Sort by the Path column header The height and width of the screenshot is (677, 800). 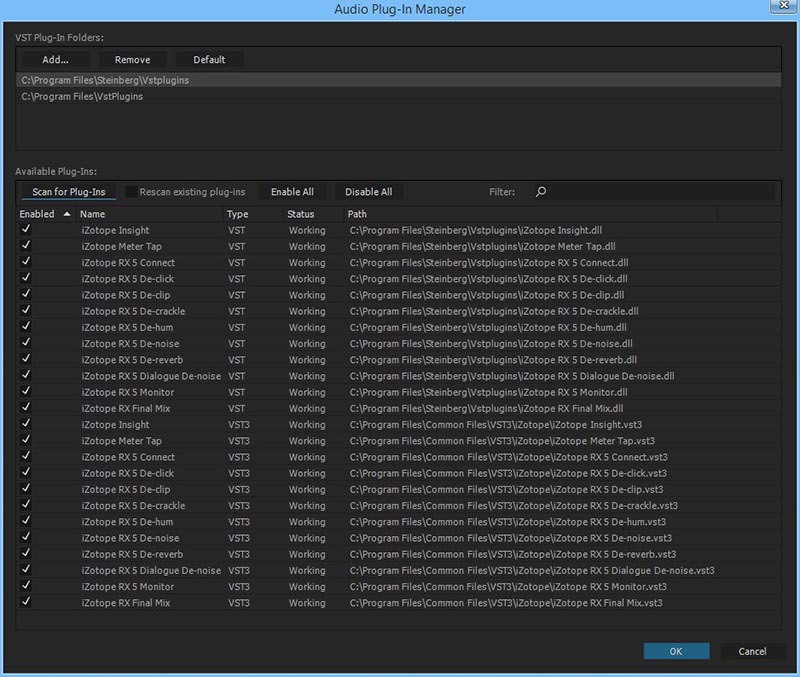531,214
